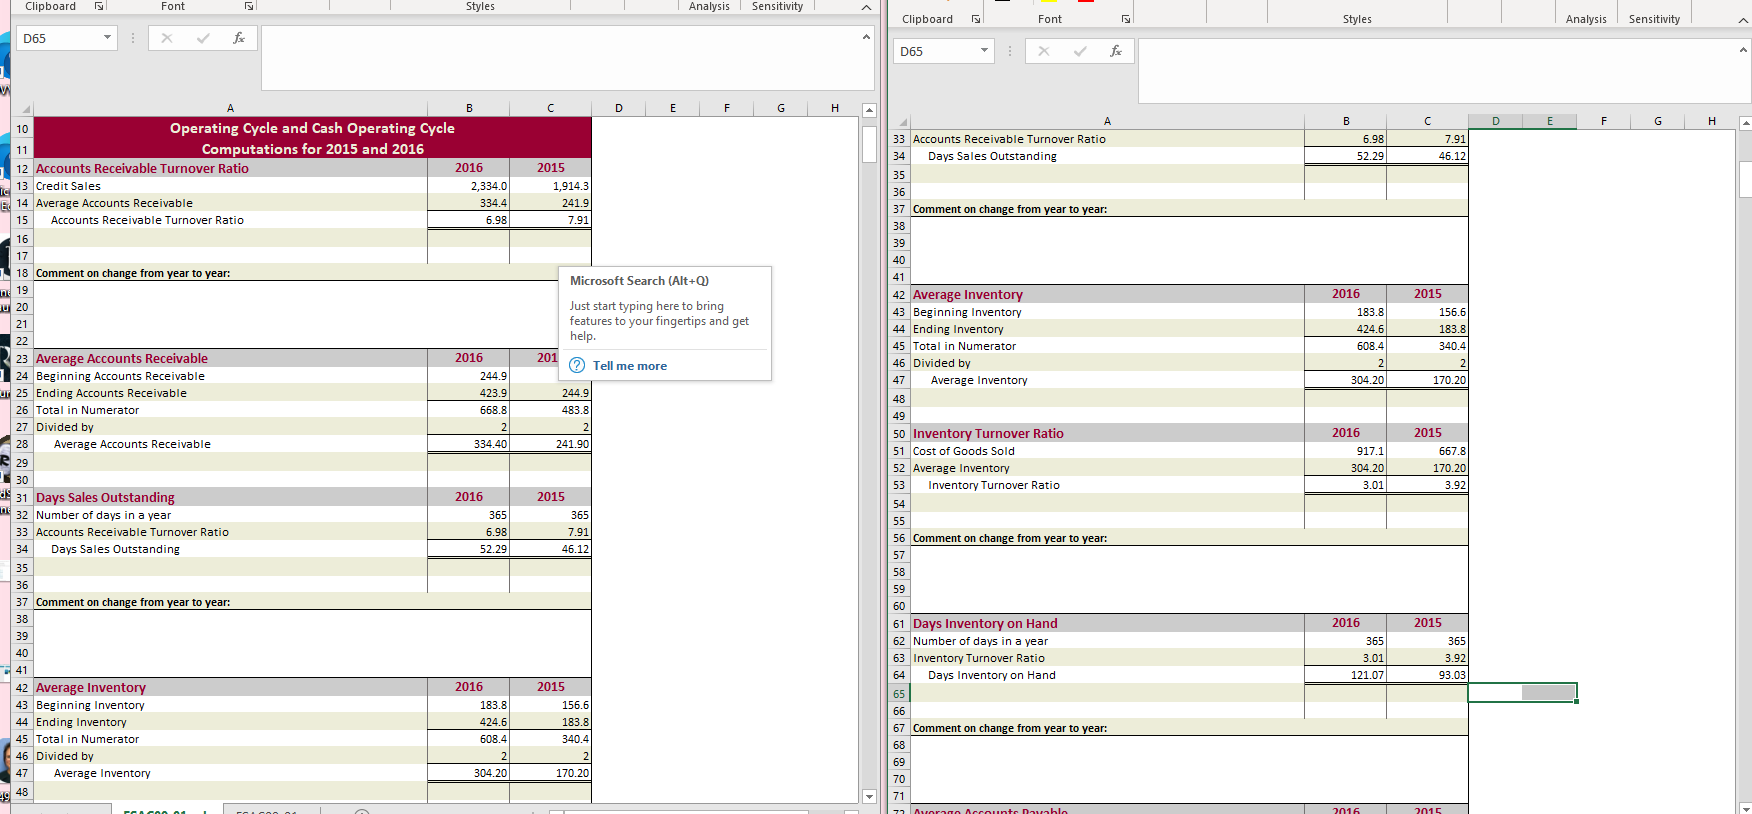Click Cancel X beside left window formula bar
Screen dimensions: 1752x814
(167, 38)
